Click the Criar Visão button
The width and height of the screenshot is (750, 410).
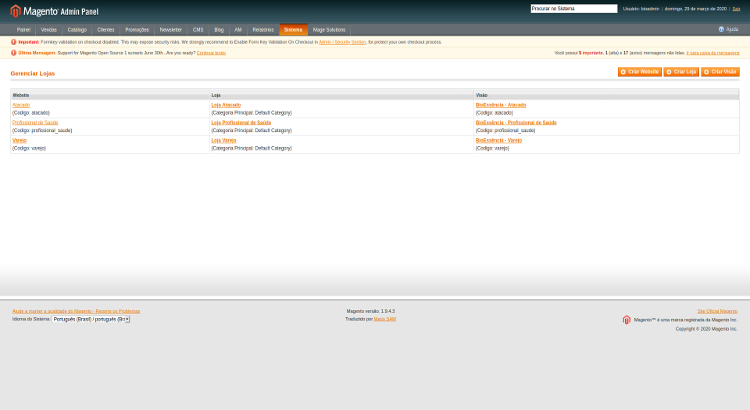720,72
